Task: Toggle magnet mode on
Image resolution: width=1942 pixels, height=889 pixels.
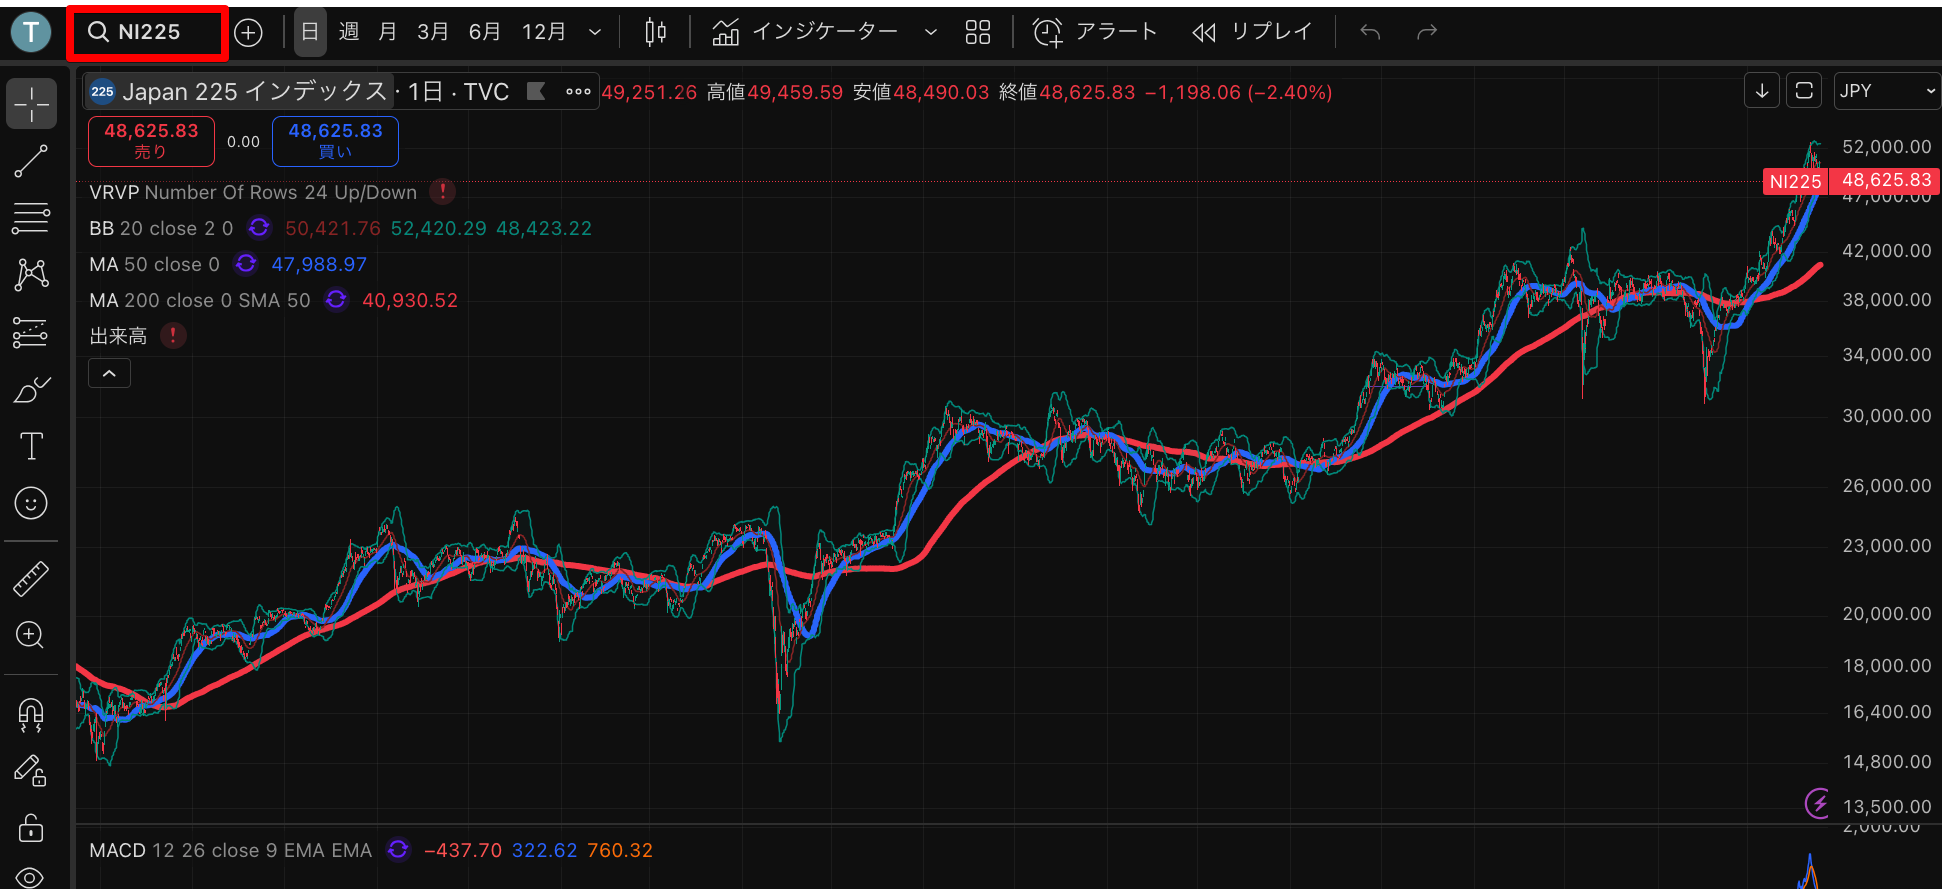Action: 31,715
